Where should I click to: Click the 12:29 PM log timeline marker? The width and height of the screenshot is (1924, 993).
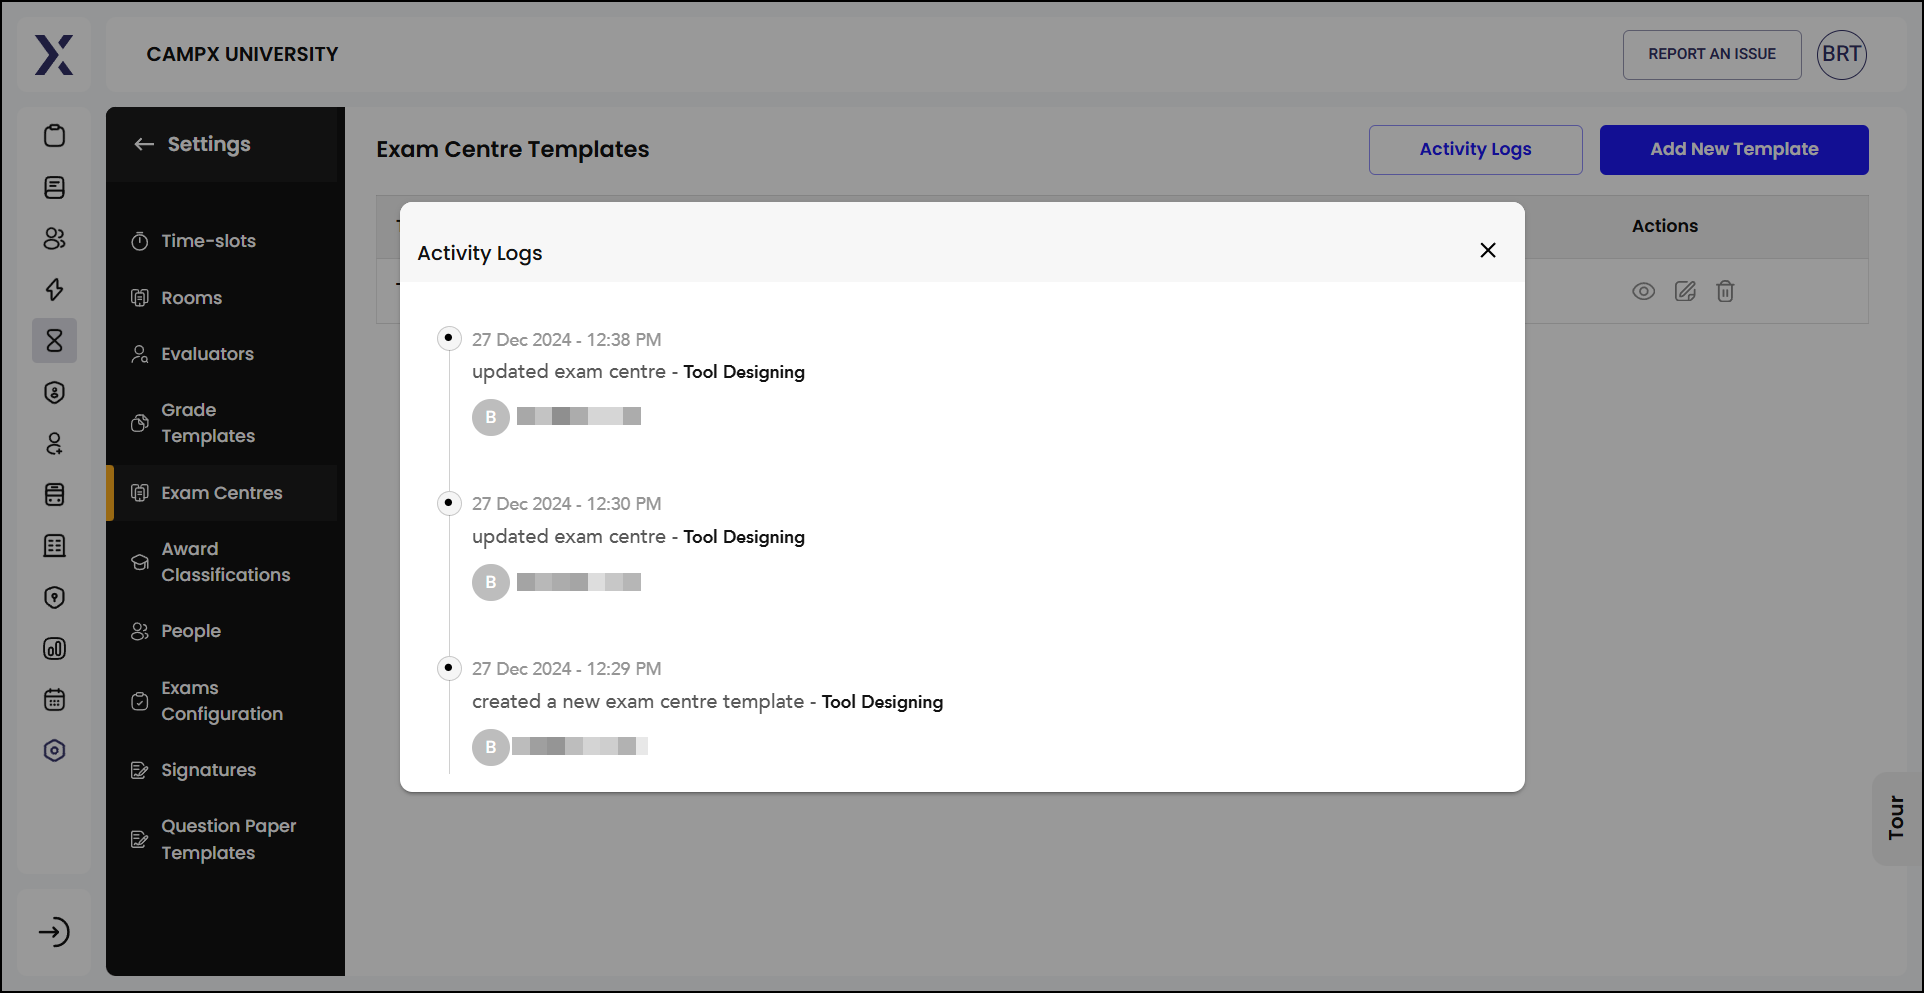(449, 667)
